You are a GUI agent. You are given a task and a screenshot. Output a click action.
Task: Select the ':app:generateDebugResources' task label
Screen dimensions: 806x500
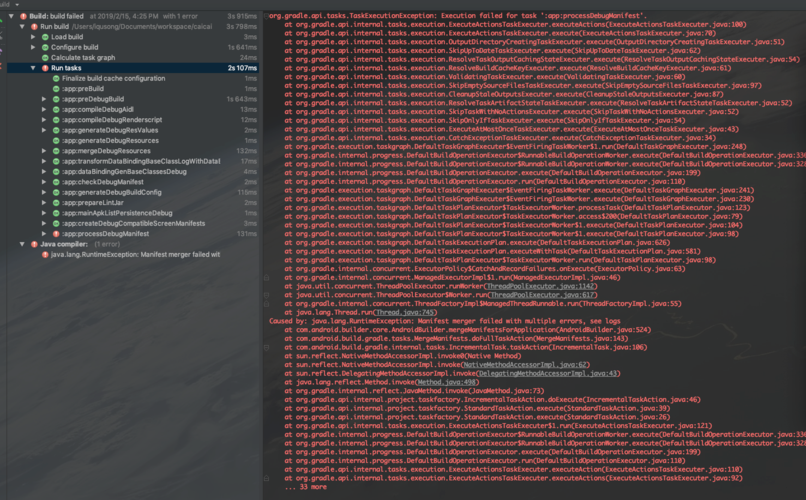110,140
